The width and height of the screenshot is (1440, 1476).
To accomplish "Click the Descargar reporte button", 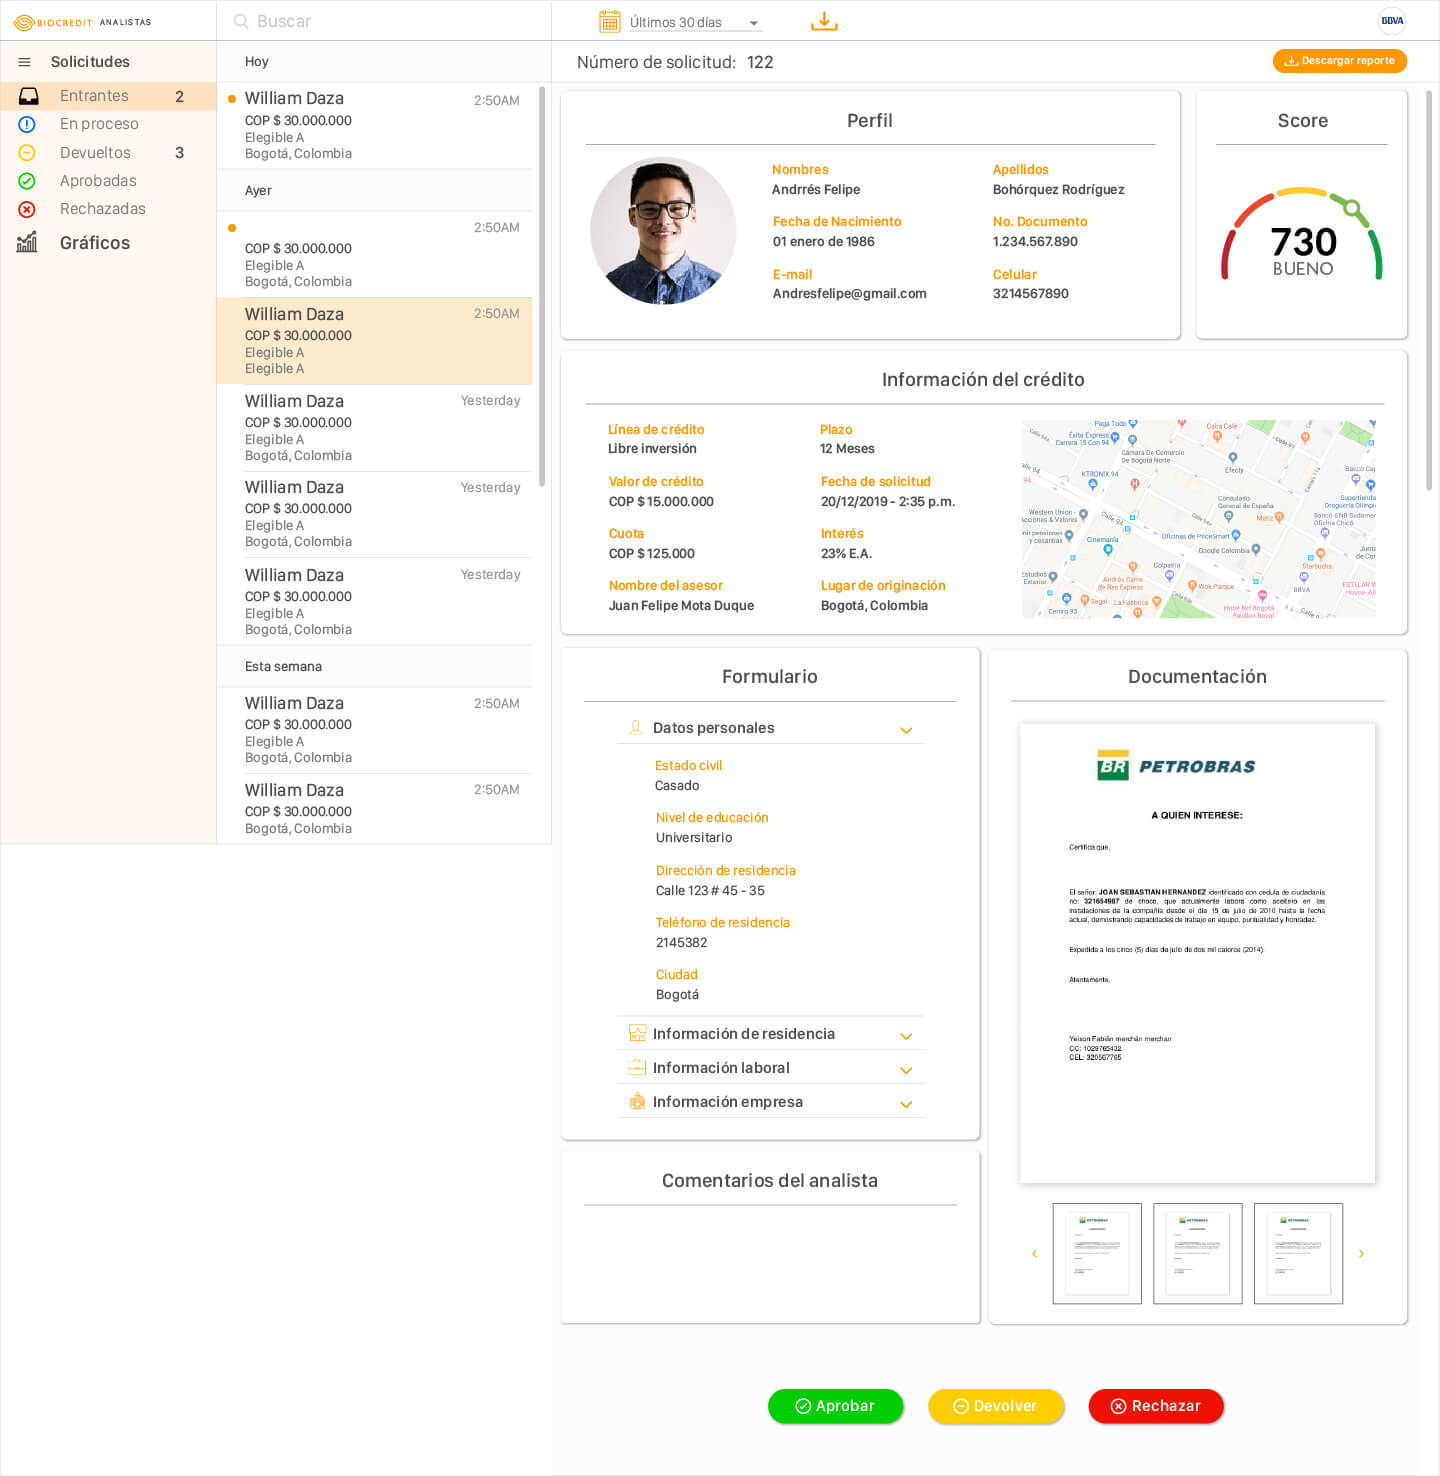I will [1339, 61].
